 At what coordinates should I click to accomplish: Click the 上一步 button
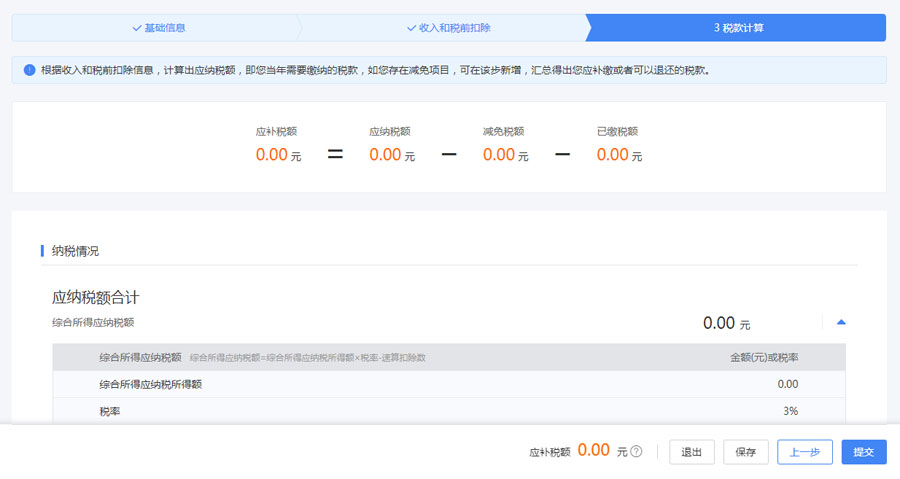click(804, 452)
